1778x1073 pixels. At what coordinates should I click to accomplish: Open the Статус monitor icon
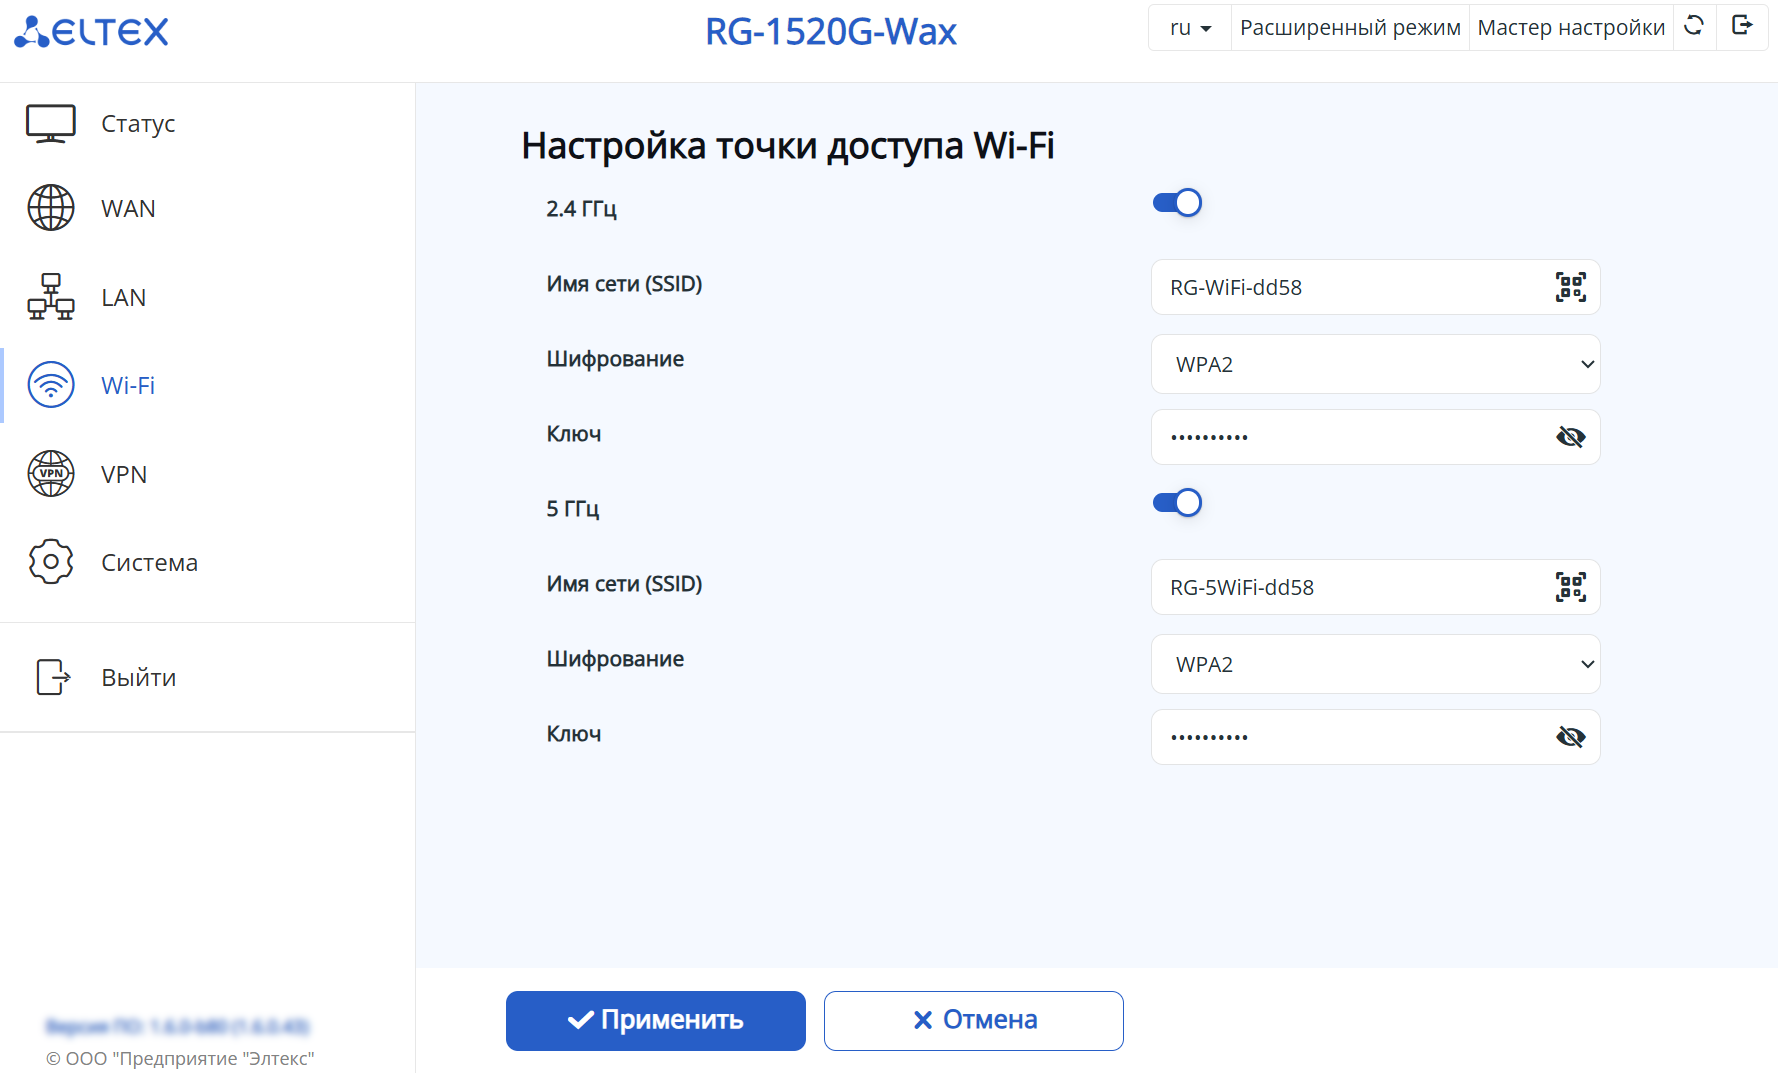(x=51, y=124)
